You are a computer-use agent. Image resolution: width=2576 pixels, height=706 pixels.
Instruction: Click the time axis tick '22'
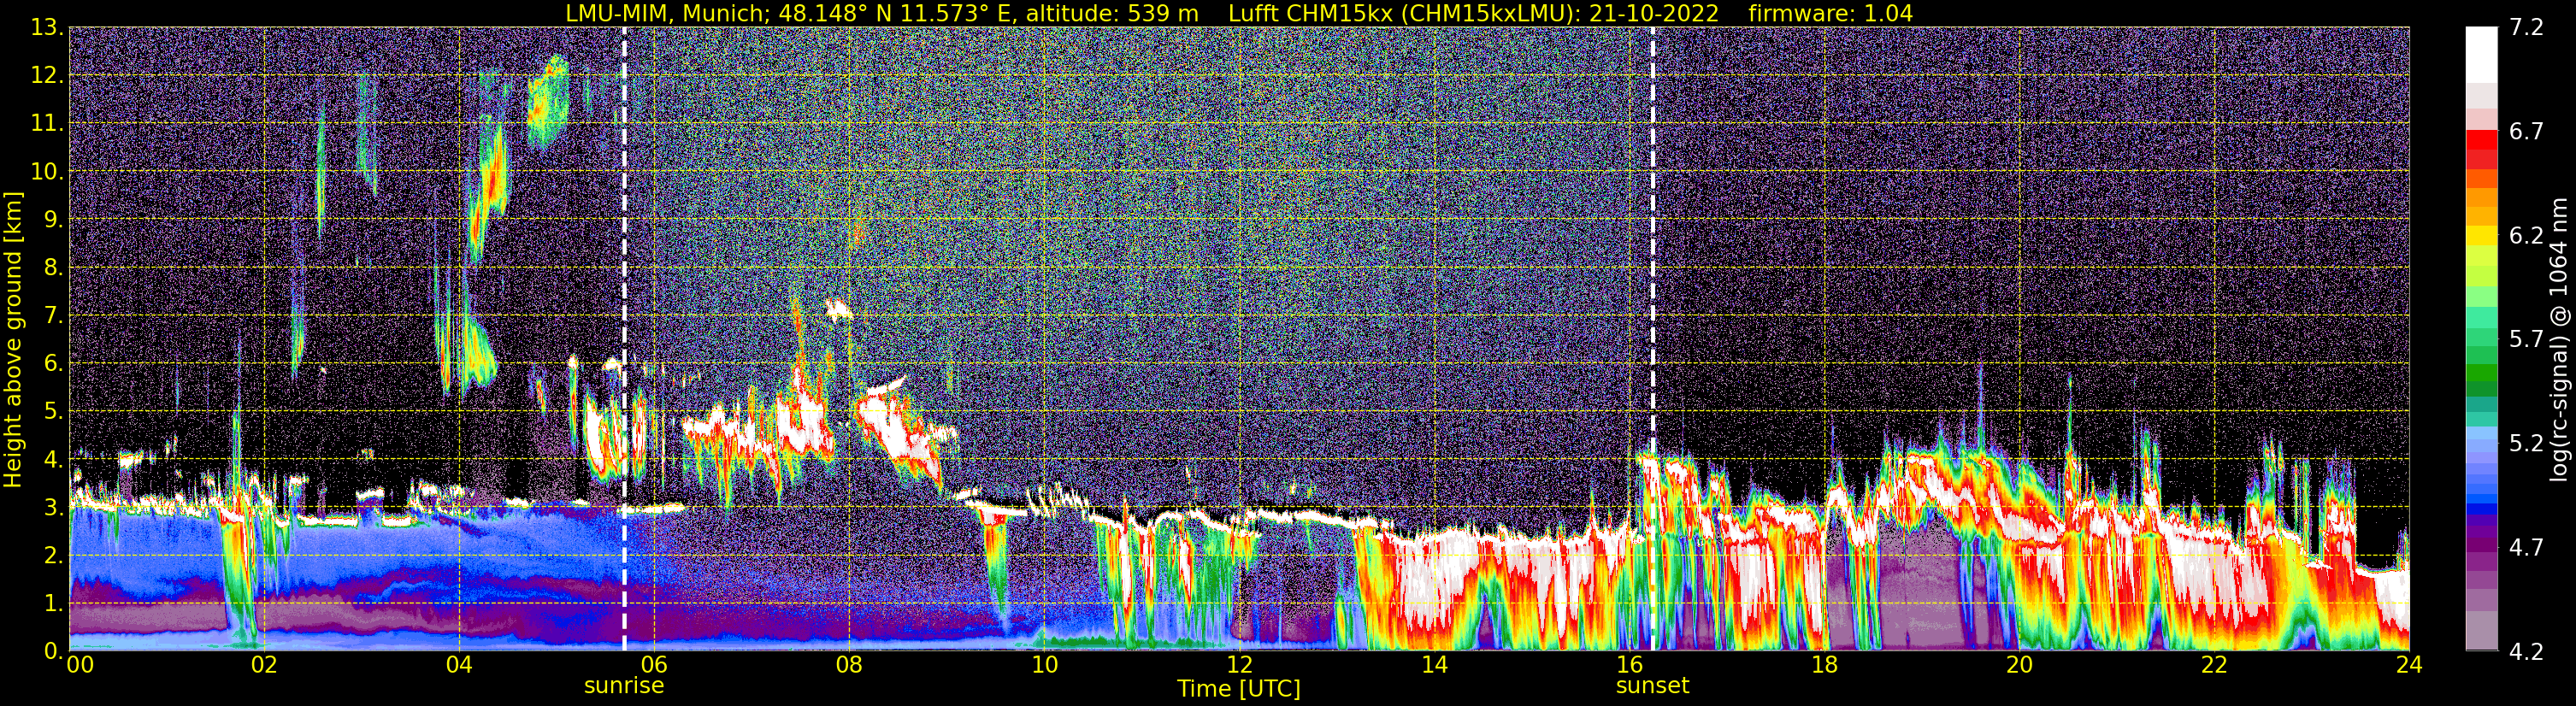point(2214,664)
